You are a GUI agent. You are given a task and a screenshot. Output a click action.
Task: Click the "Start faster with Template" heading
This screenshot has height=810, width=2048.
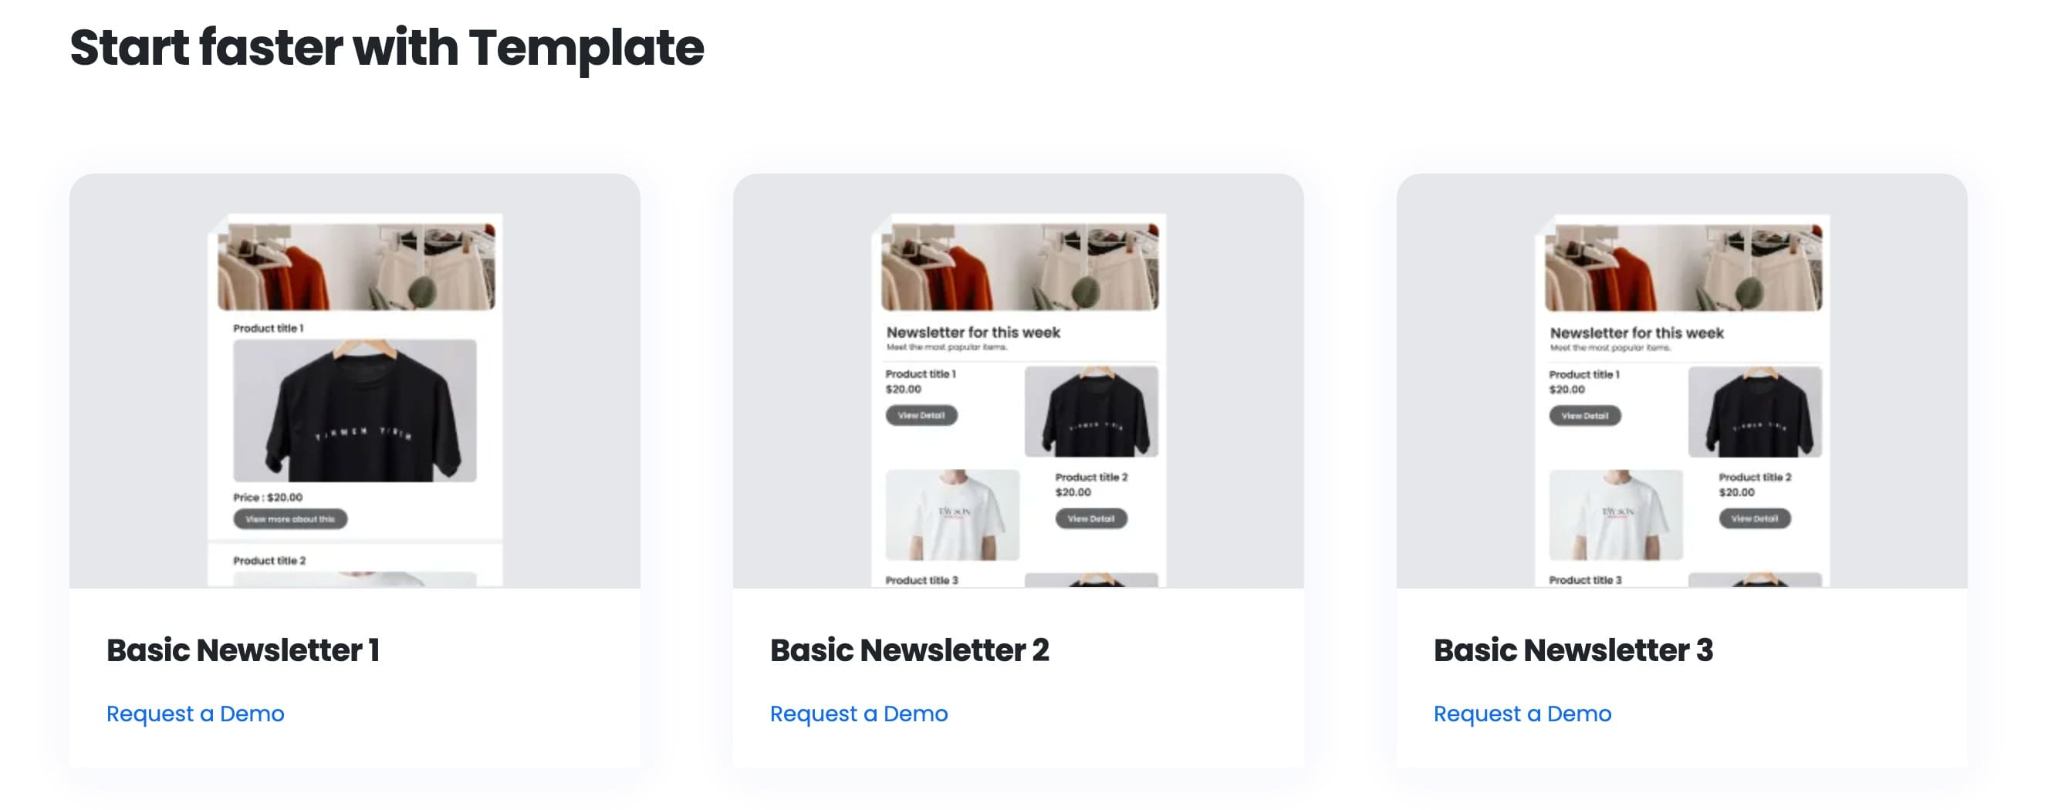pos(387,48)
